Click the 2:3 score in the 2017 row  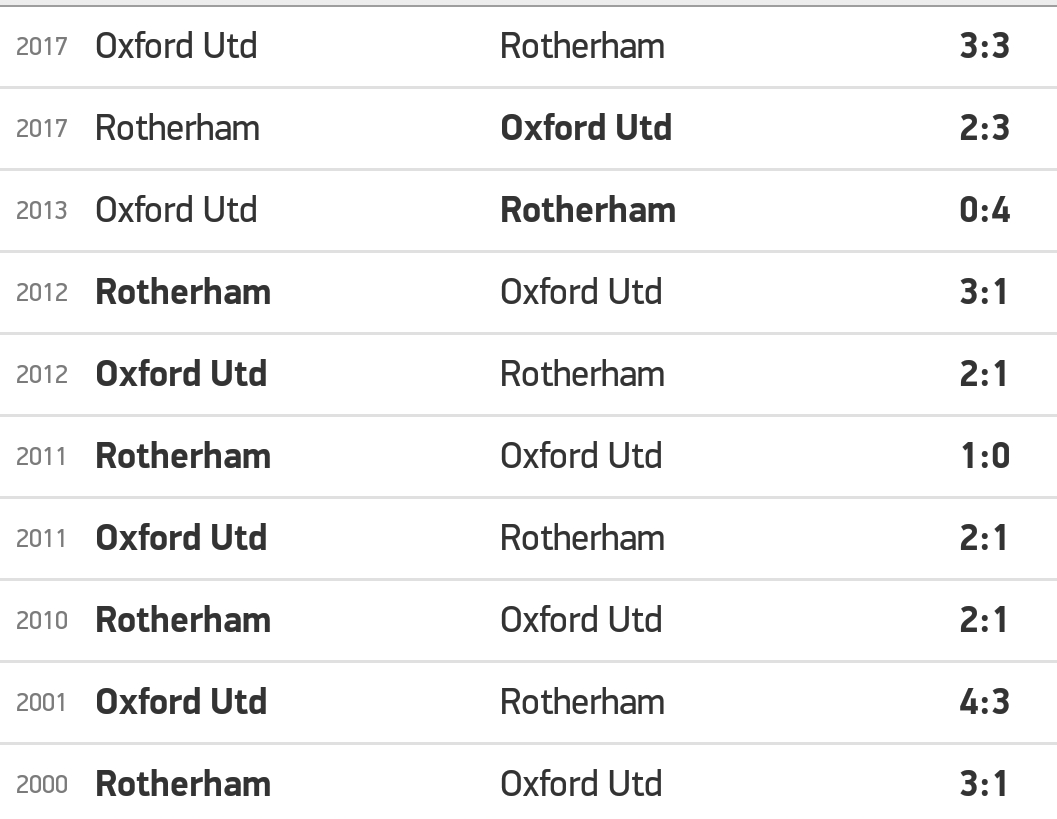click(x=984, y=128)
